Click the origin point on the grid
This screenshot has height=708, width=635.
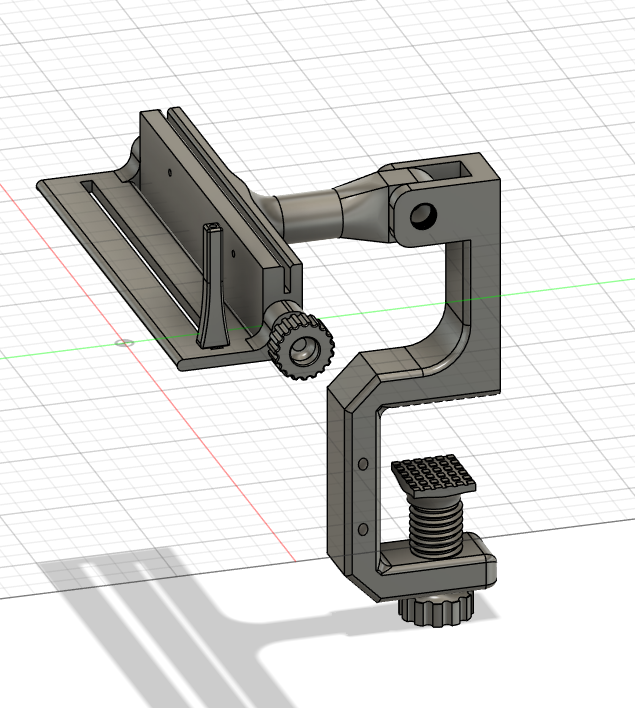click(124, 343)
